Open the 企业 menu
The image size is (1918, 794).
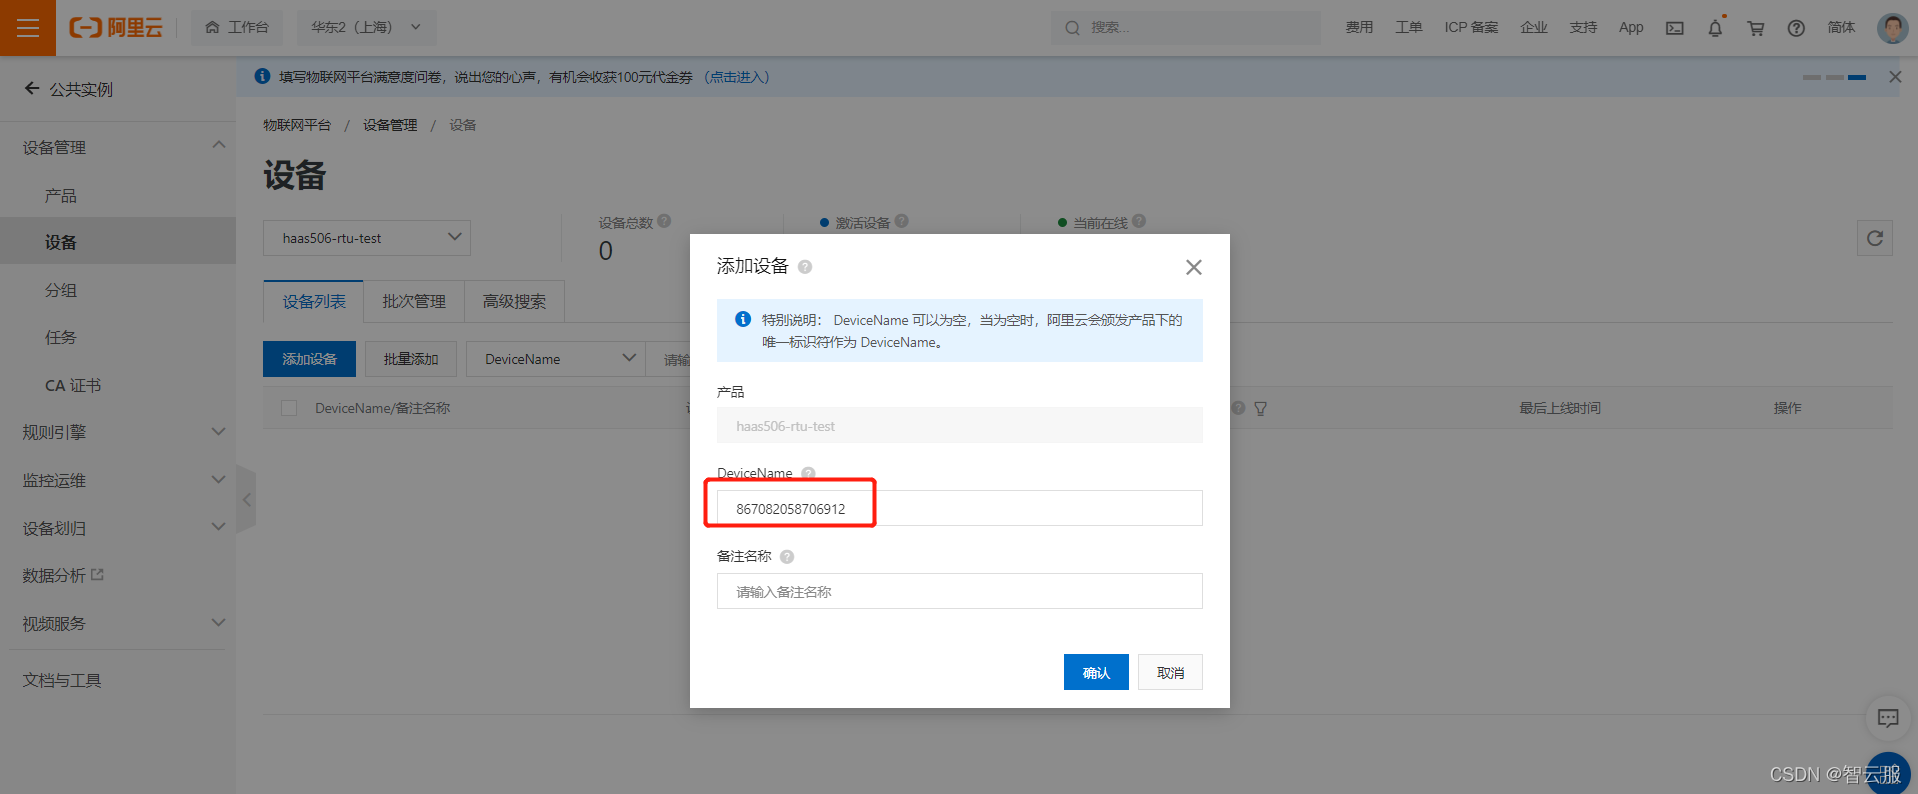(x=1534, y=28)
